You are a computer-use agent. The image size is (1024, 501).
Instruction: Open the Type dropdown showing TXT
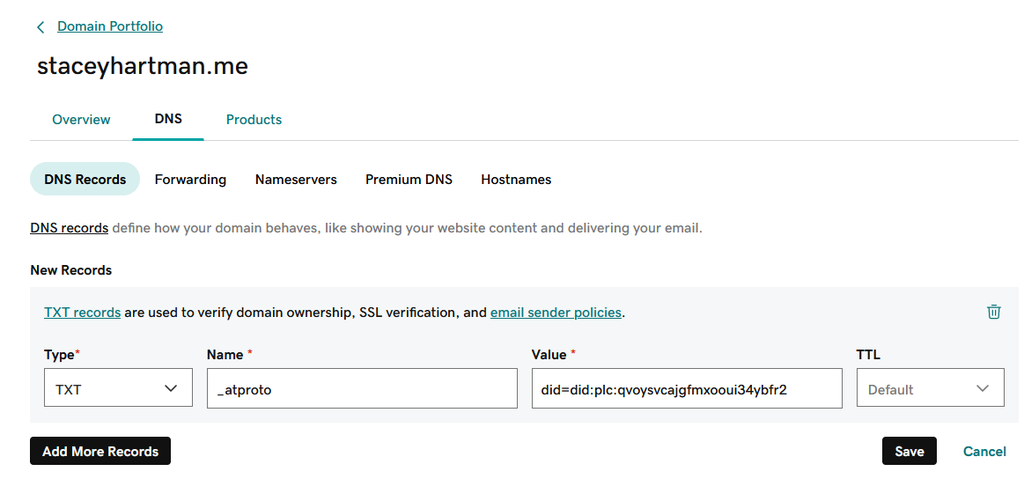118,389
